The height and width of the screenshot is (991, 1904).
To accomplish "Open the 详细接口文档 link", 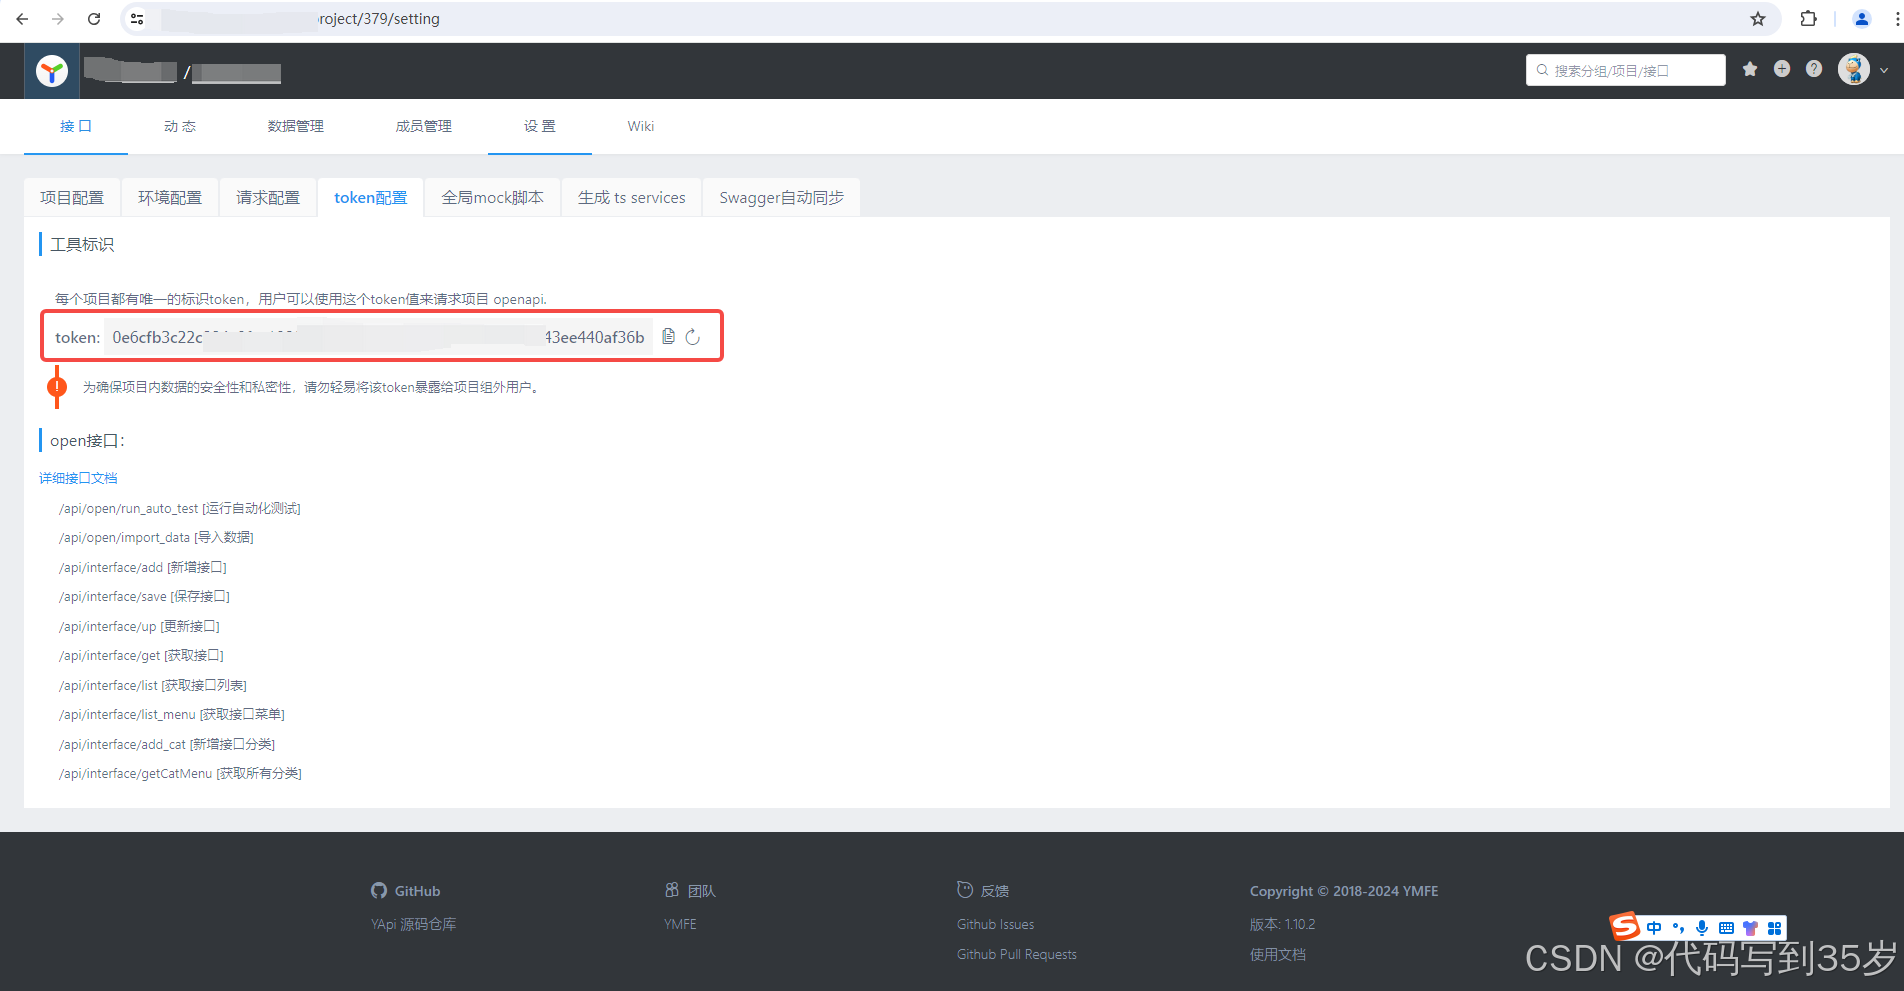I will [x=78, y=478].
